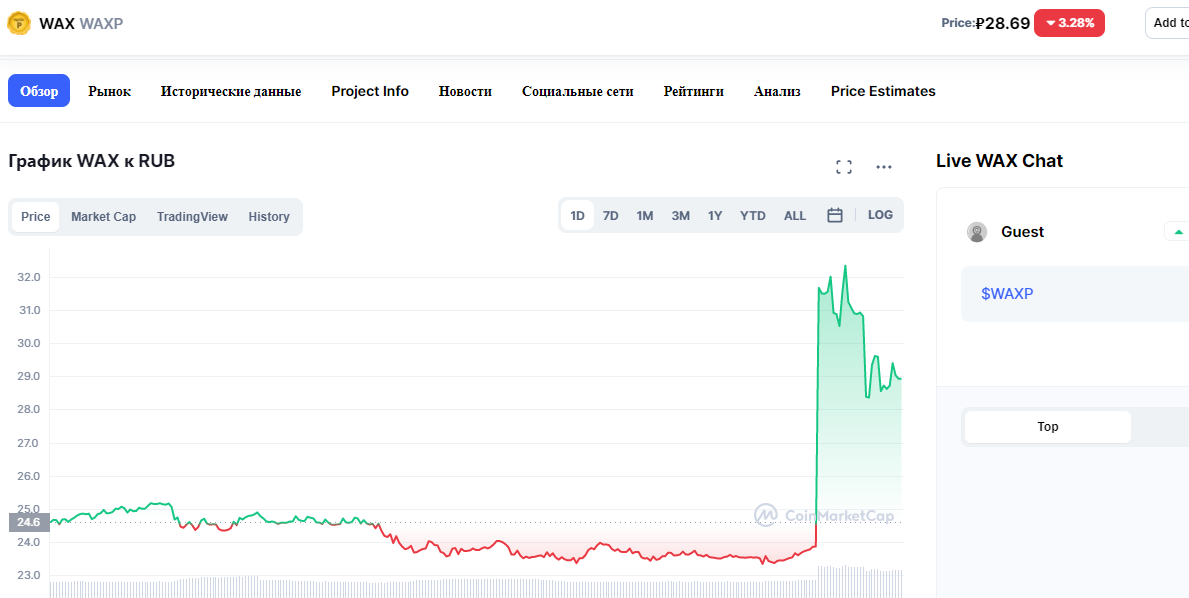Click the Add to button
The image size is (1189, 598).
pyautogui.click(x=1168, y=23)
